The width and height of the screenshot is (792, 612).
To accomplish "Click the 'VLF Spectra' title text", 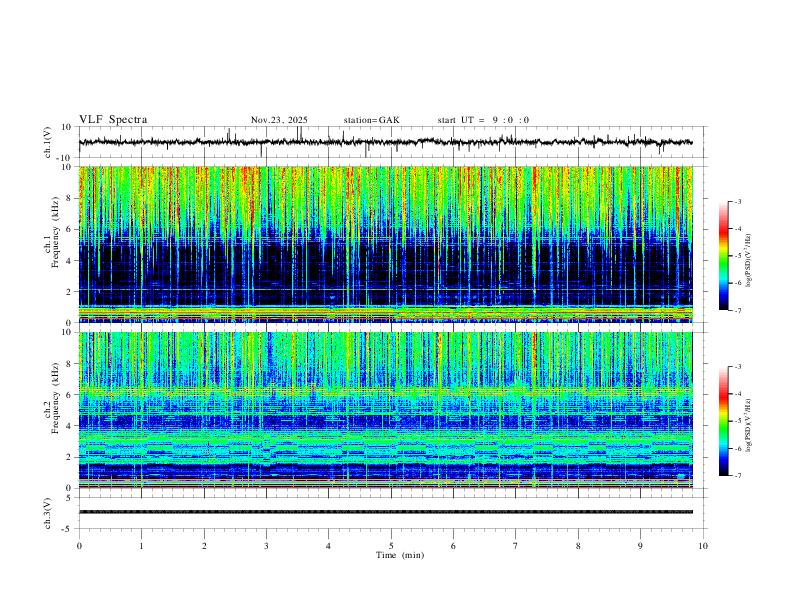I will 113,120.
